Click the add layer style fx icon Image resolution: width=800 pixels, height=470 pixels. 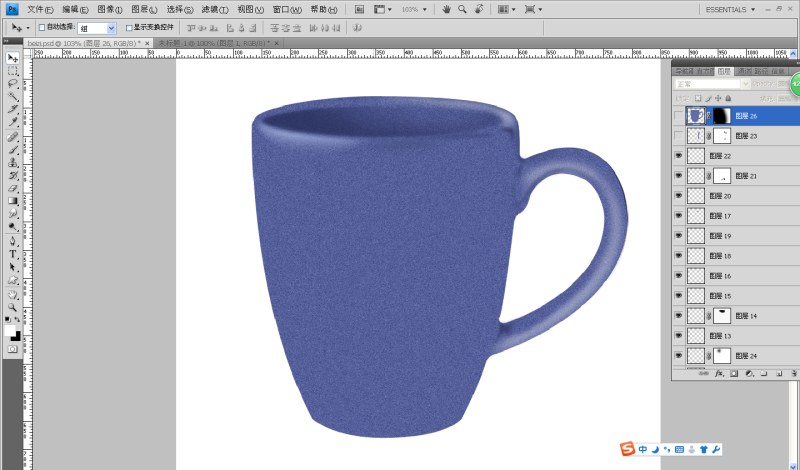[719, 374]
